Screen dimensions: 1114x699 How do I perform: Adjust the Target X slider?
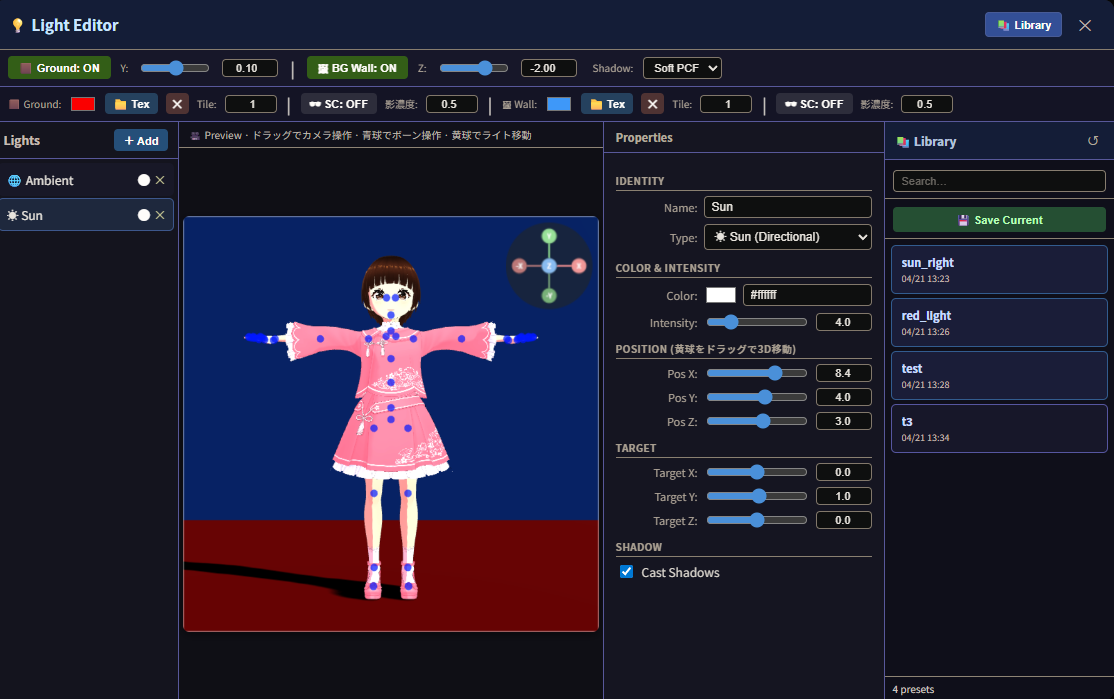[x=757, y=472]
